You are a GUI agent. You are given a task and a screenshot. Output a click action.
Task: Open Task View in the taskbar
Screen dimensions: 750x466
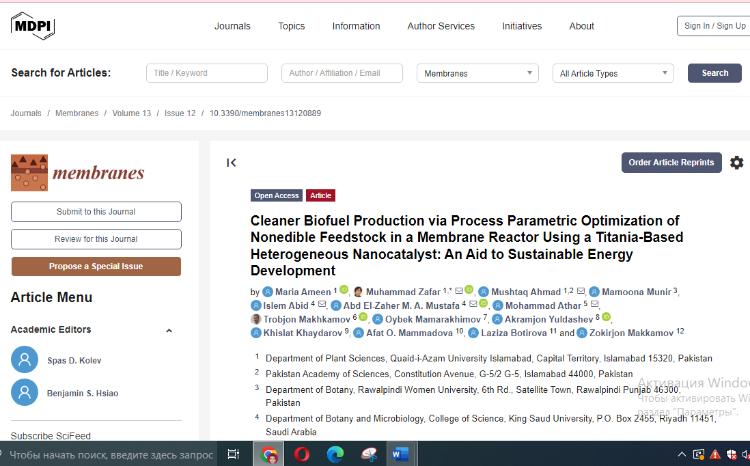pos(233,454)
